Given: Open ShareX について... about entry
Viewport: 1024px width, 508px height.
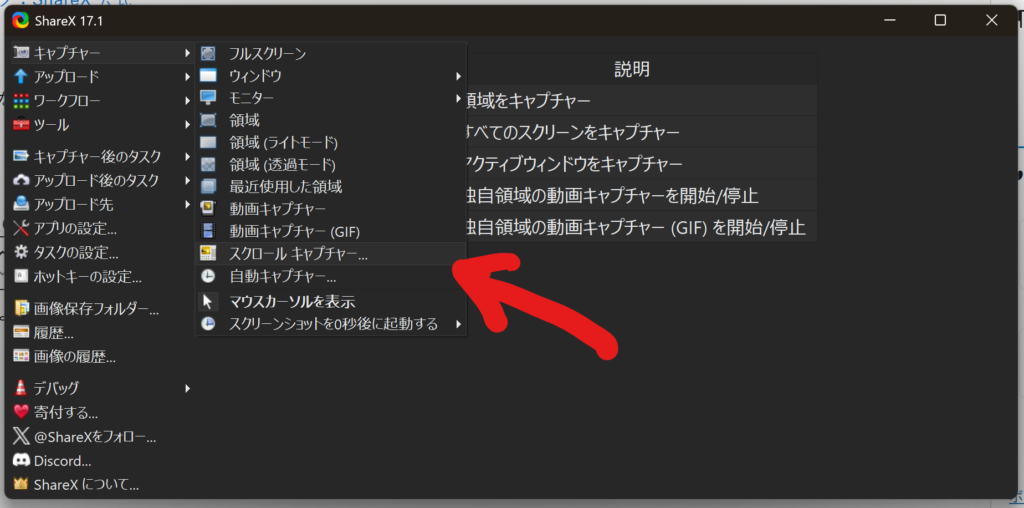Looking at the screenshot, I should pos(103,484).
